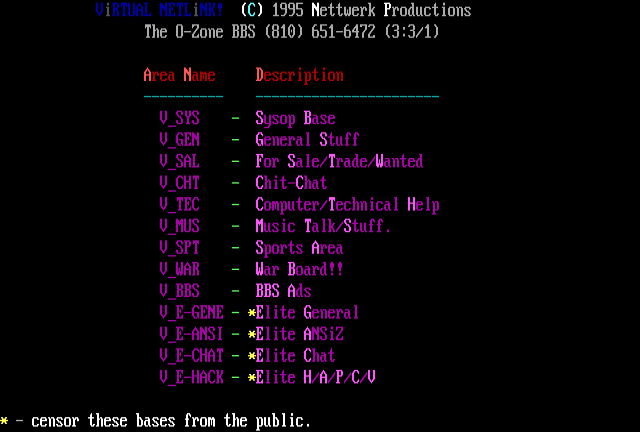Click the yellow asterisk before Elite General

(251, 314)
